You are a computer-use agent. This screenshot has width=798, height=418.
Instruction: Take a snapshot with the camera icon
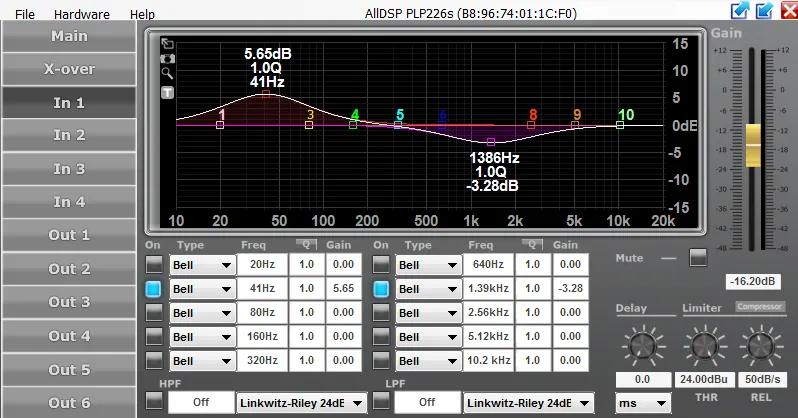(x=167, y=59)
